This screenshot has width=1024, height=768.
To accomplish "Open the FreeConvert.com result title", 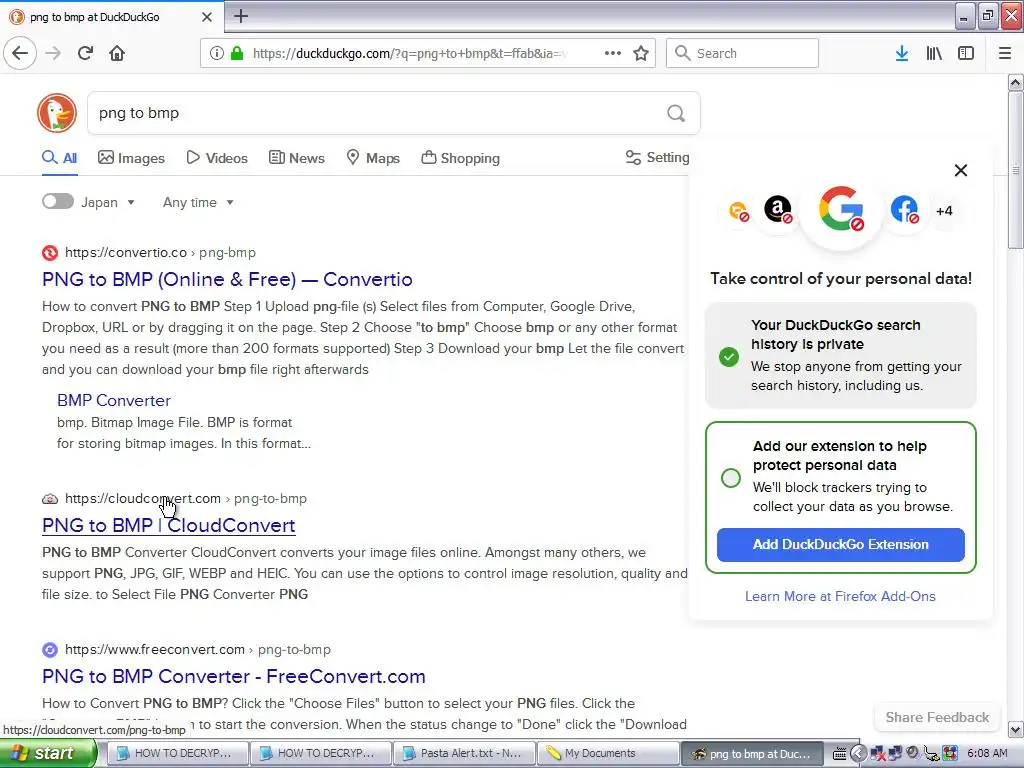I will coord(234,677).
